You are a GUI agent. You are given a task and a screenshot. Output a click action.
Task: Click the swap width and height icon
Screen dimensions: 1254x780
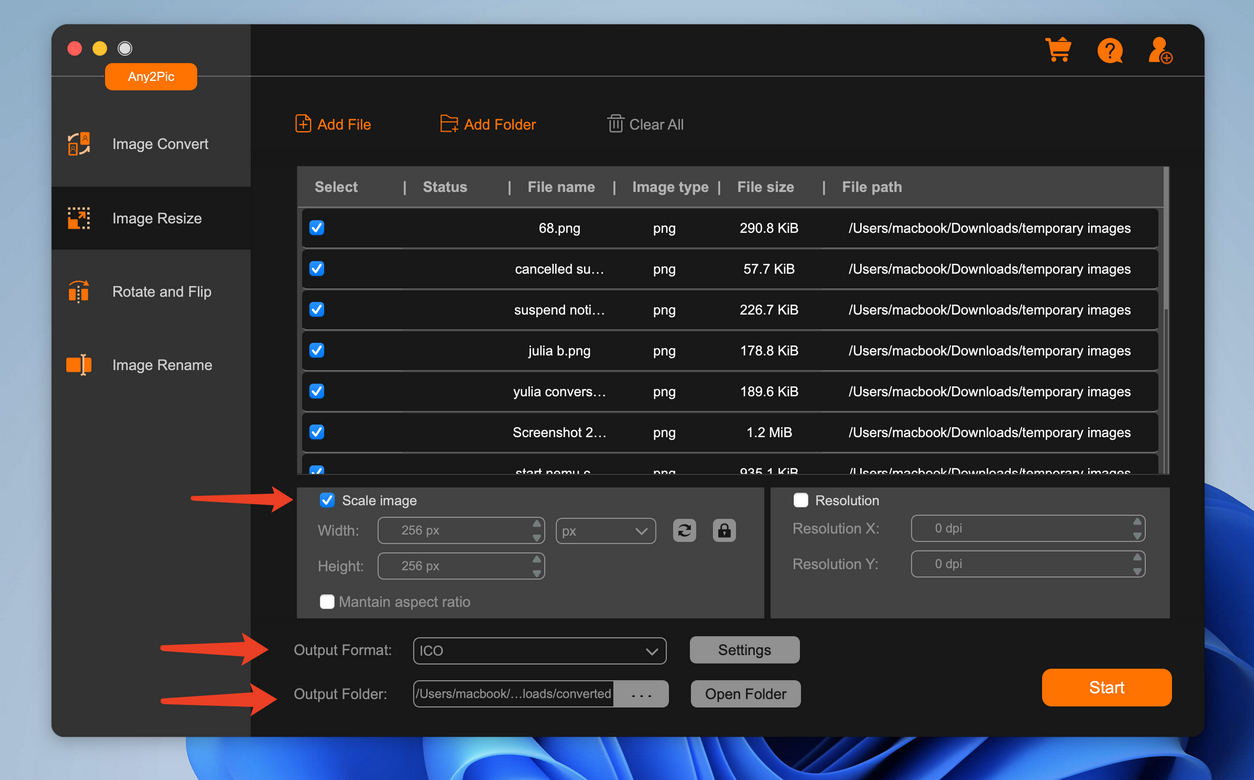[684, 530]
